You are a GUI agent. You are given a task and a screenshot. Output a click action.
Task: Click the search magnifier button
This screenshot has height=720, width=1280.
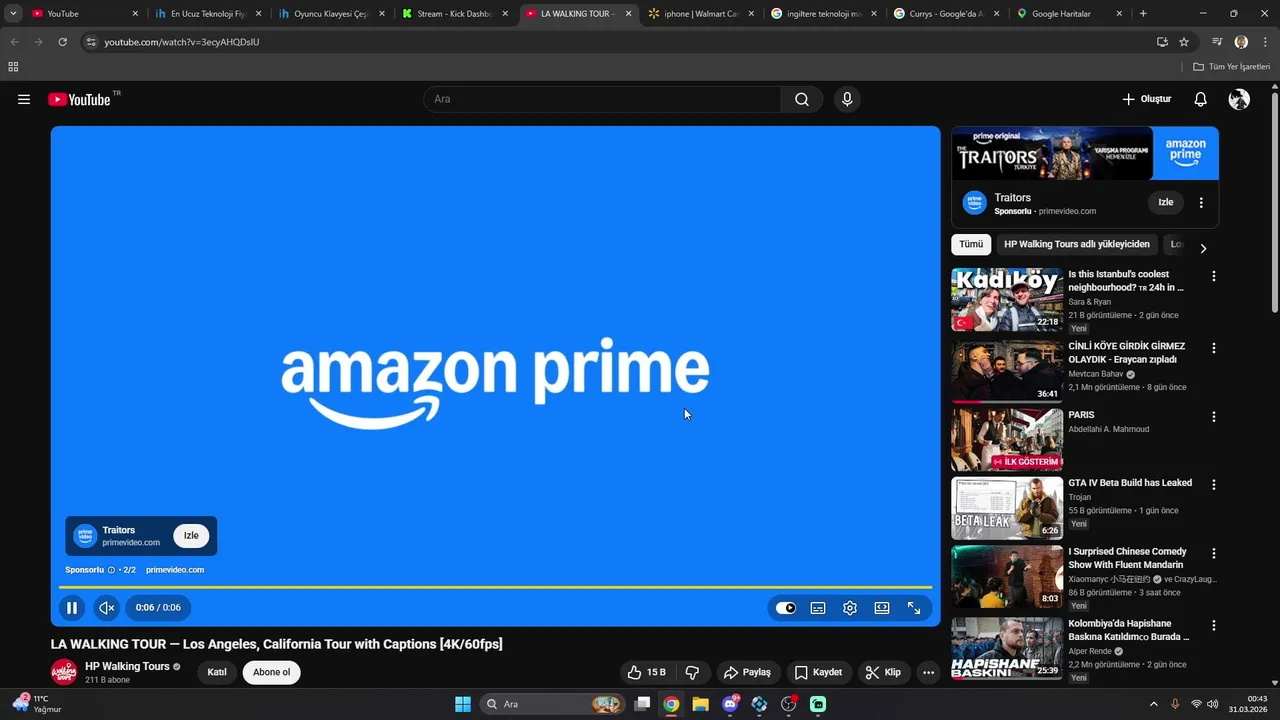802,99
